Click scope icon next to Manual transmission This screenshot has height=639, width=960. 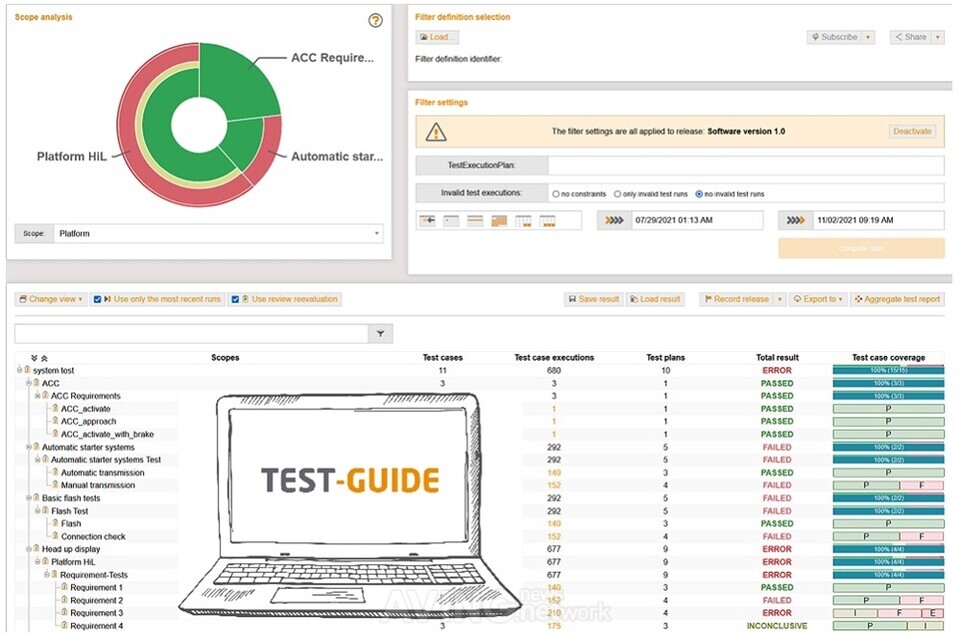click(x=55, y=485)
